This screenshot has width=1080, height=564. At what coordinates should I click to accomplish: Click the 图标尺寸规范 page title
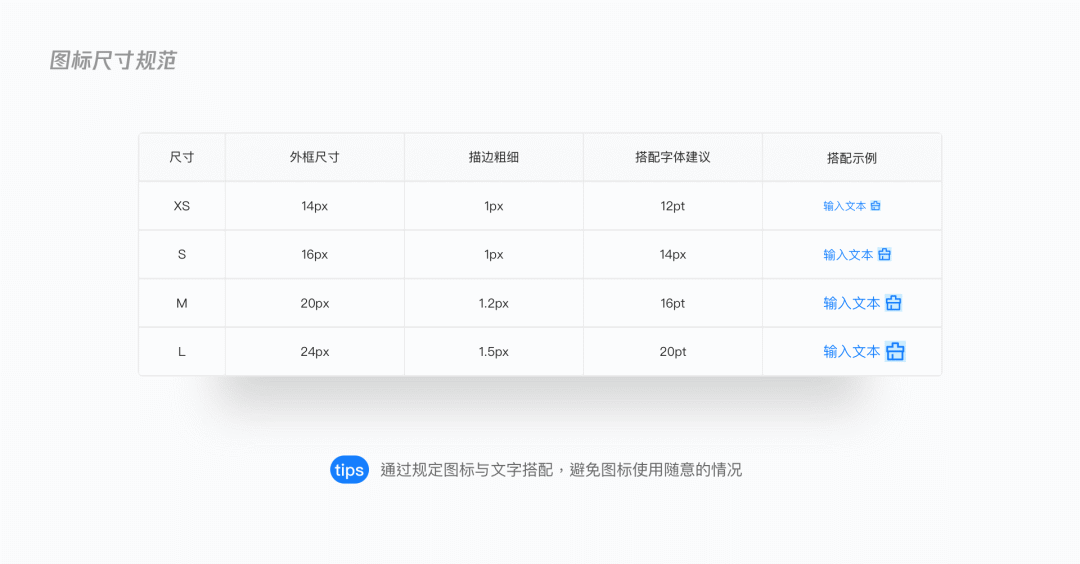pos(113,61)
